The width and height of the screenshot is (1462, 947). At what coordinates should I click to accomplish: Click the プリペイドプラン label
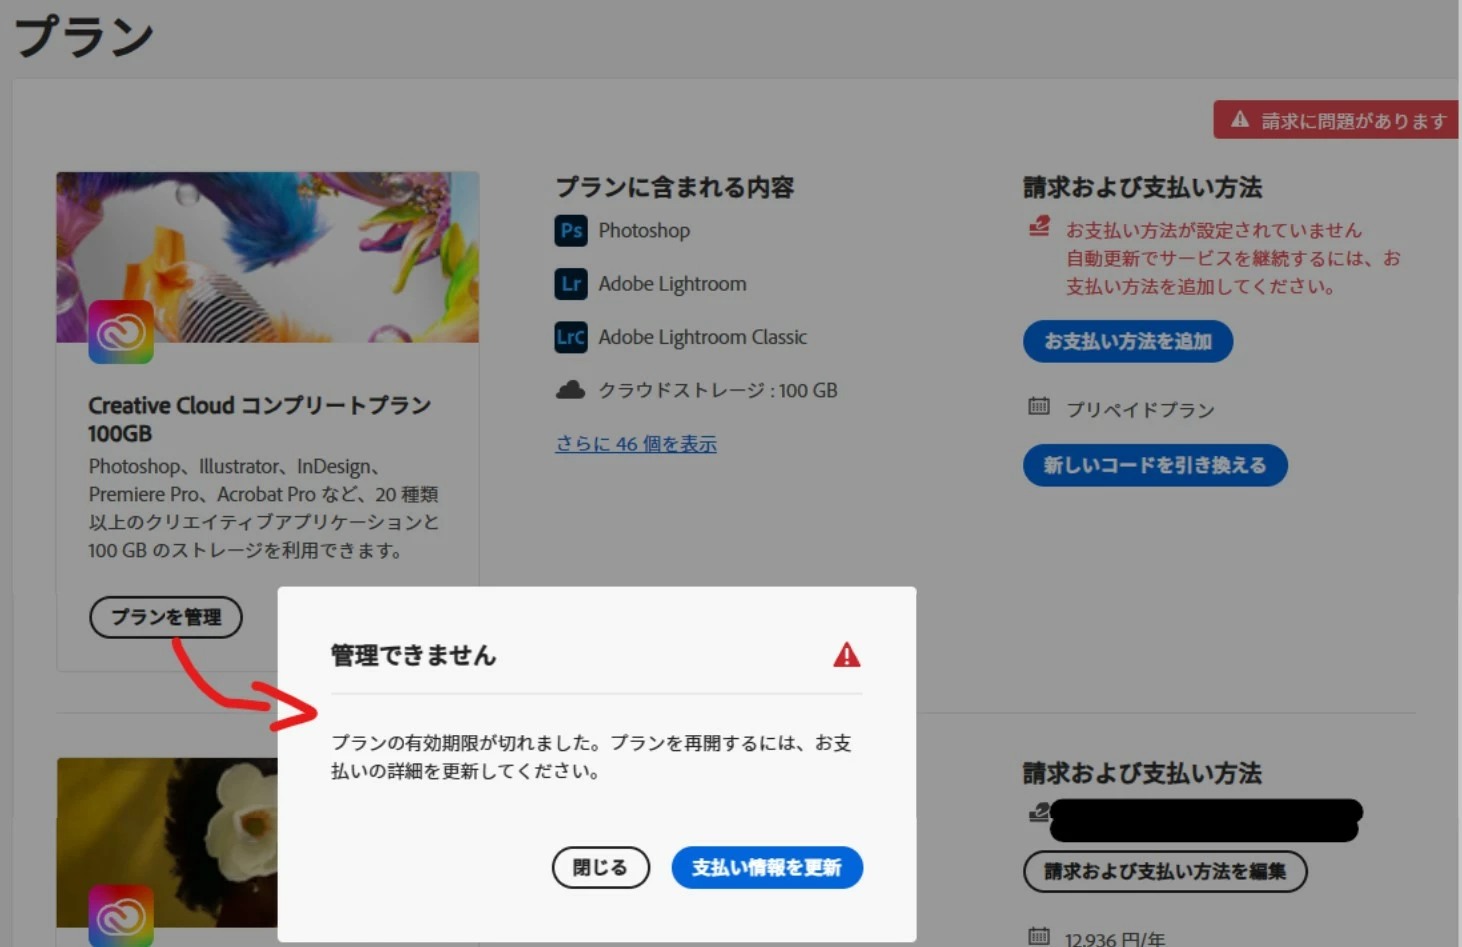(1140, 409)
